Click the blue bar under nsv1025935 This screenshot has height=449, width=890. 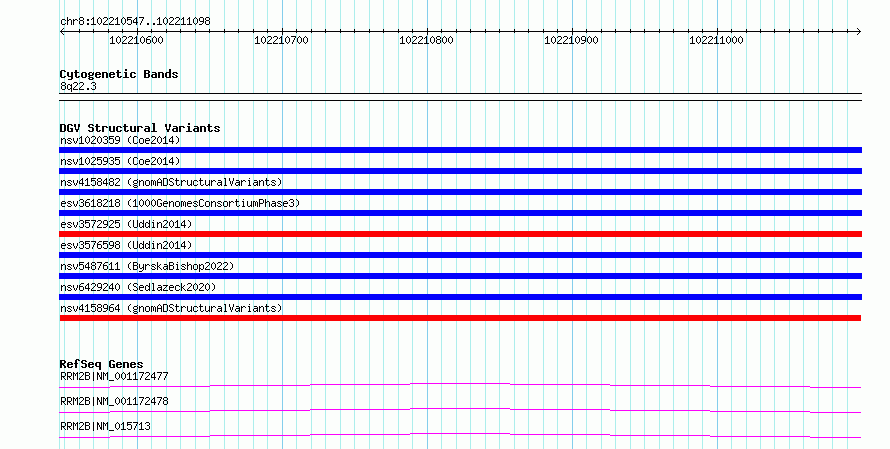460,171
